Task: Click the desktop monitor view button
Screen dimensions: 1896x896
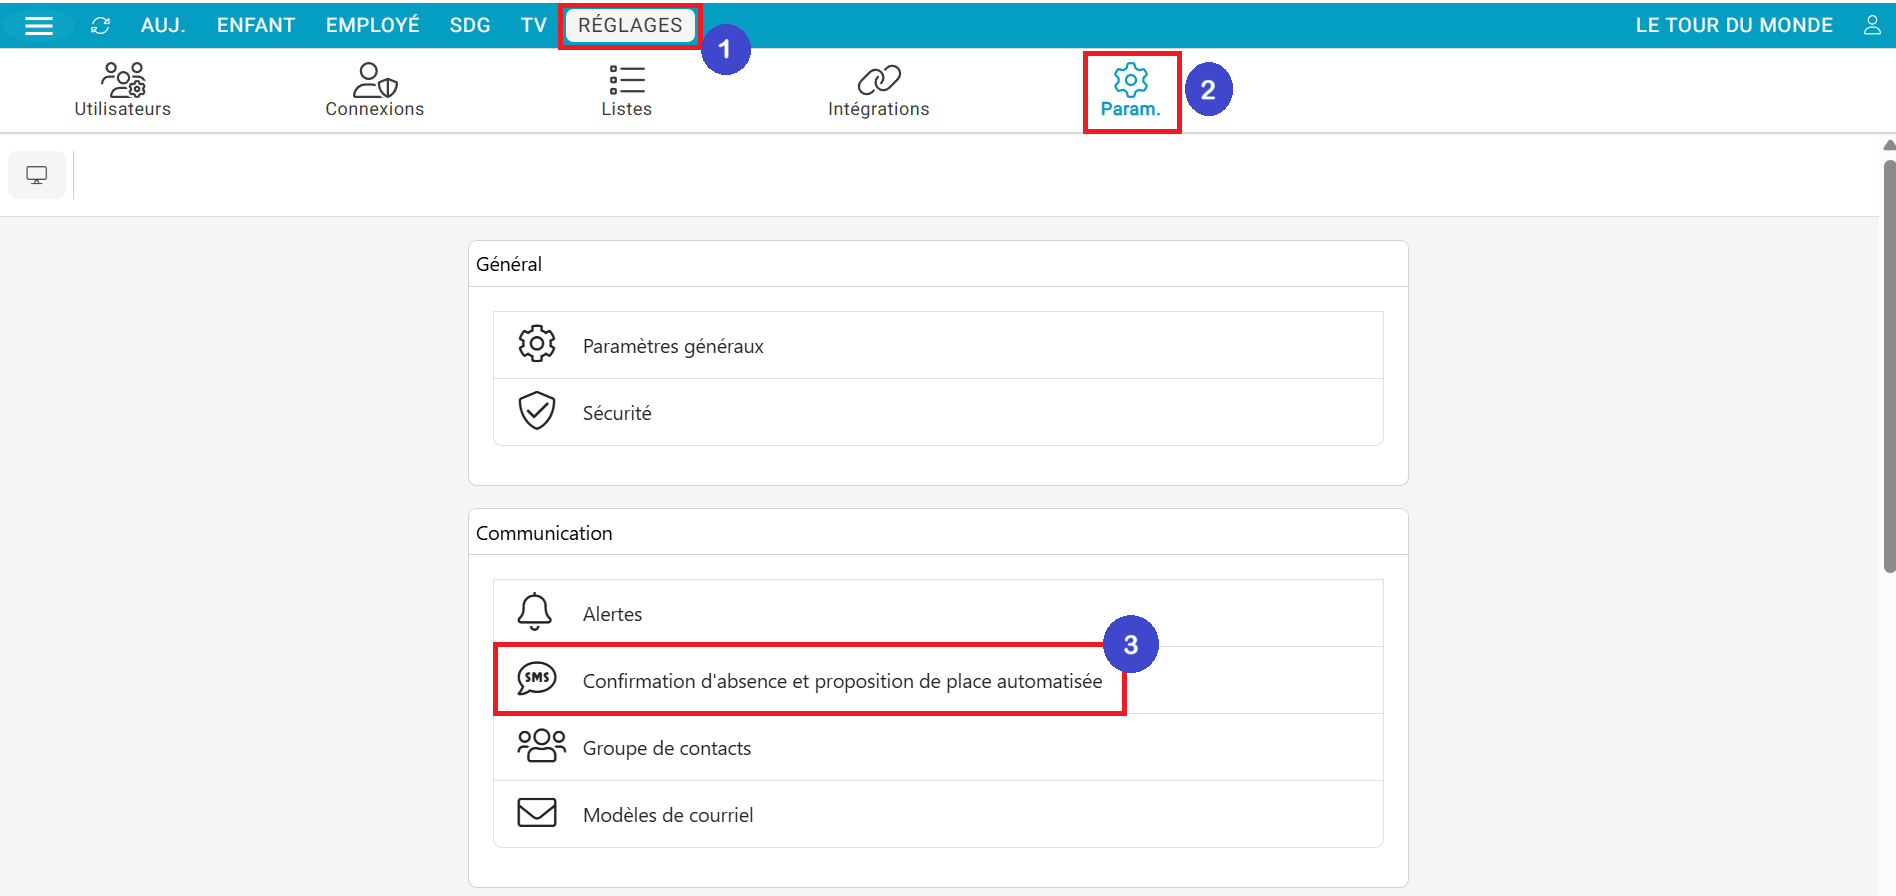Action: [37, 175]
